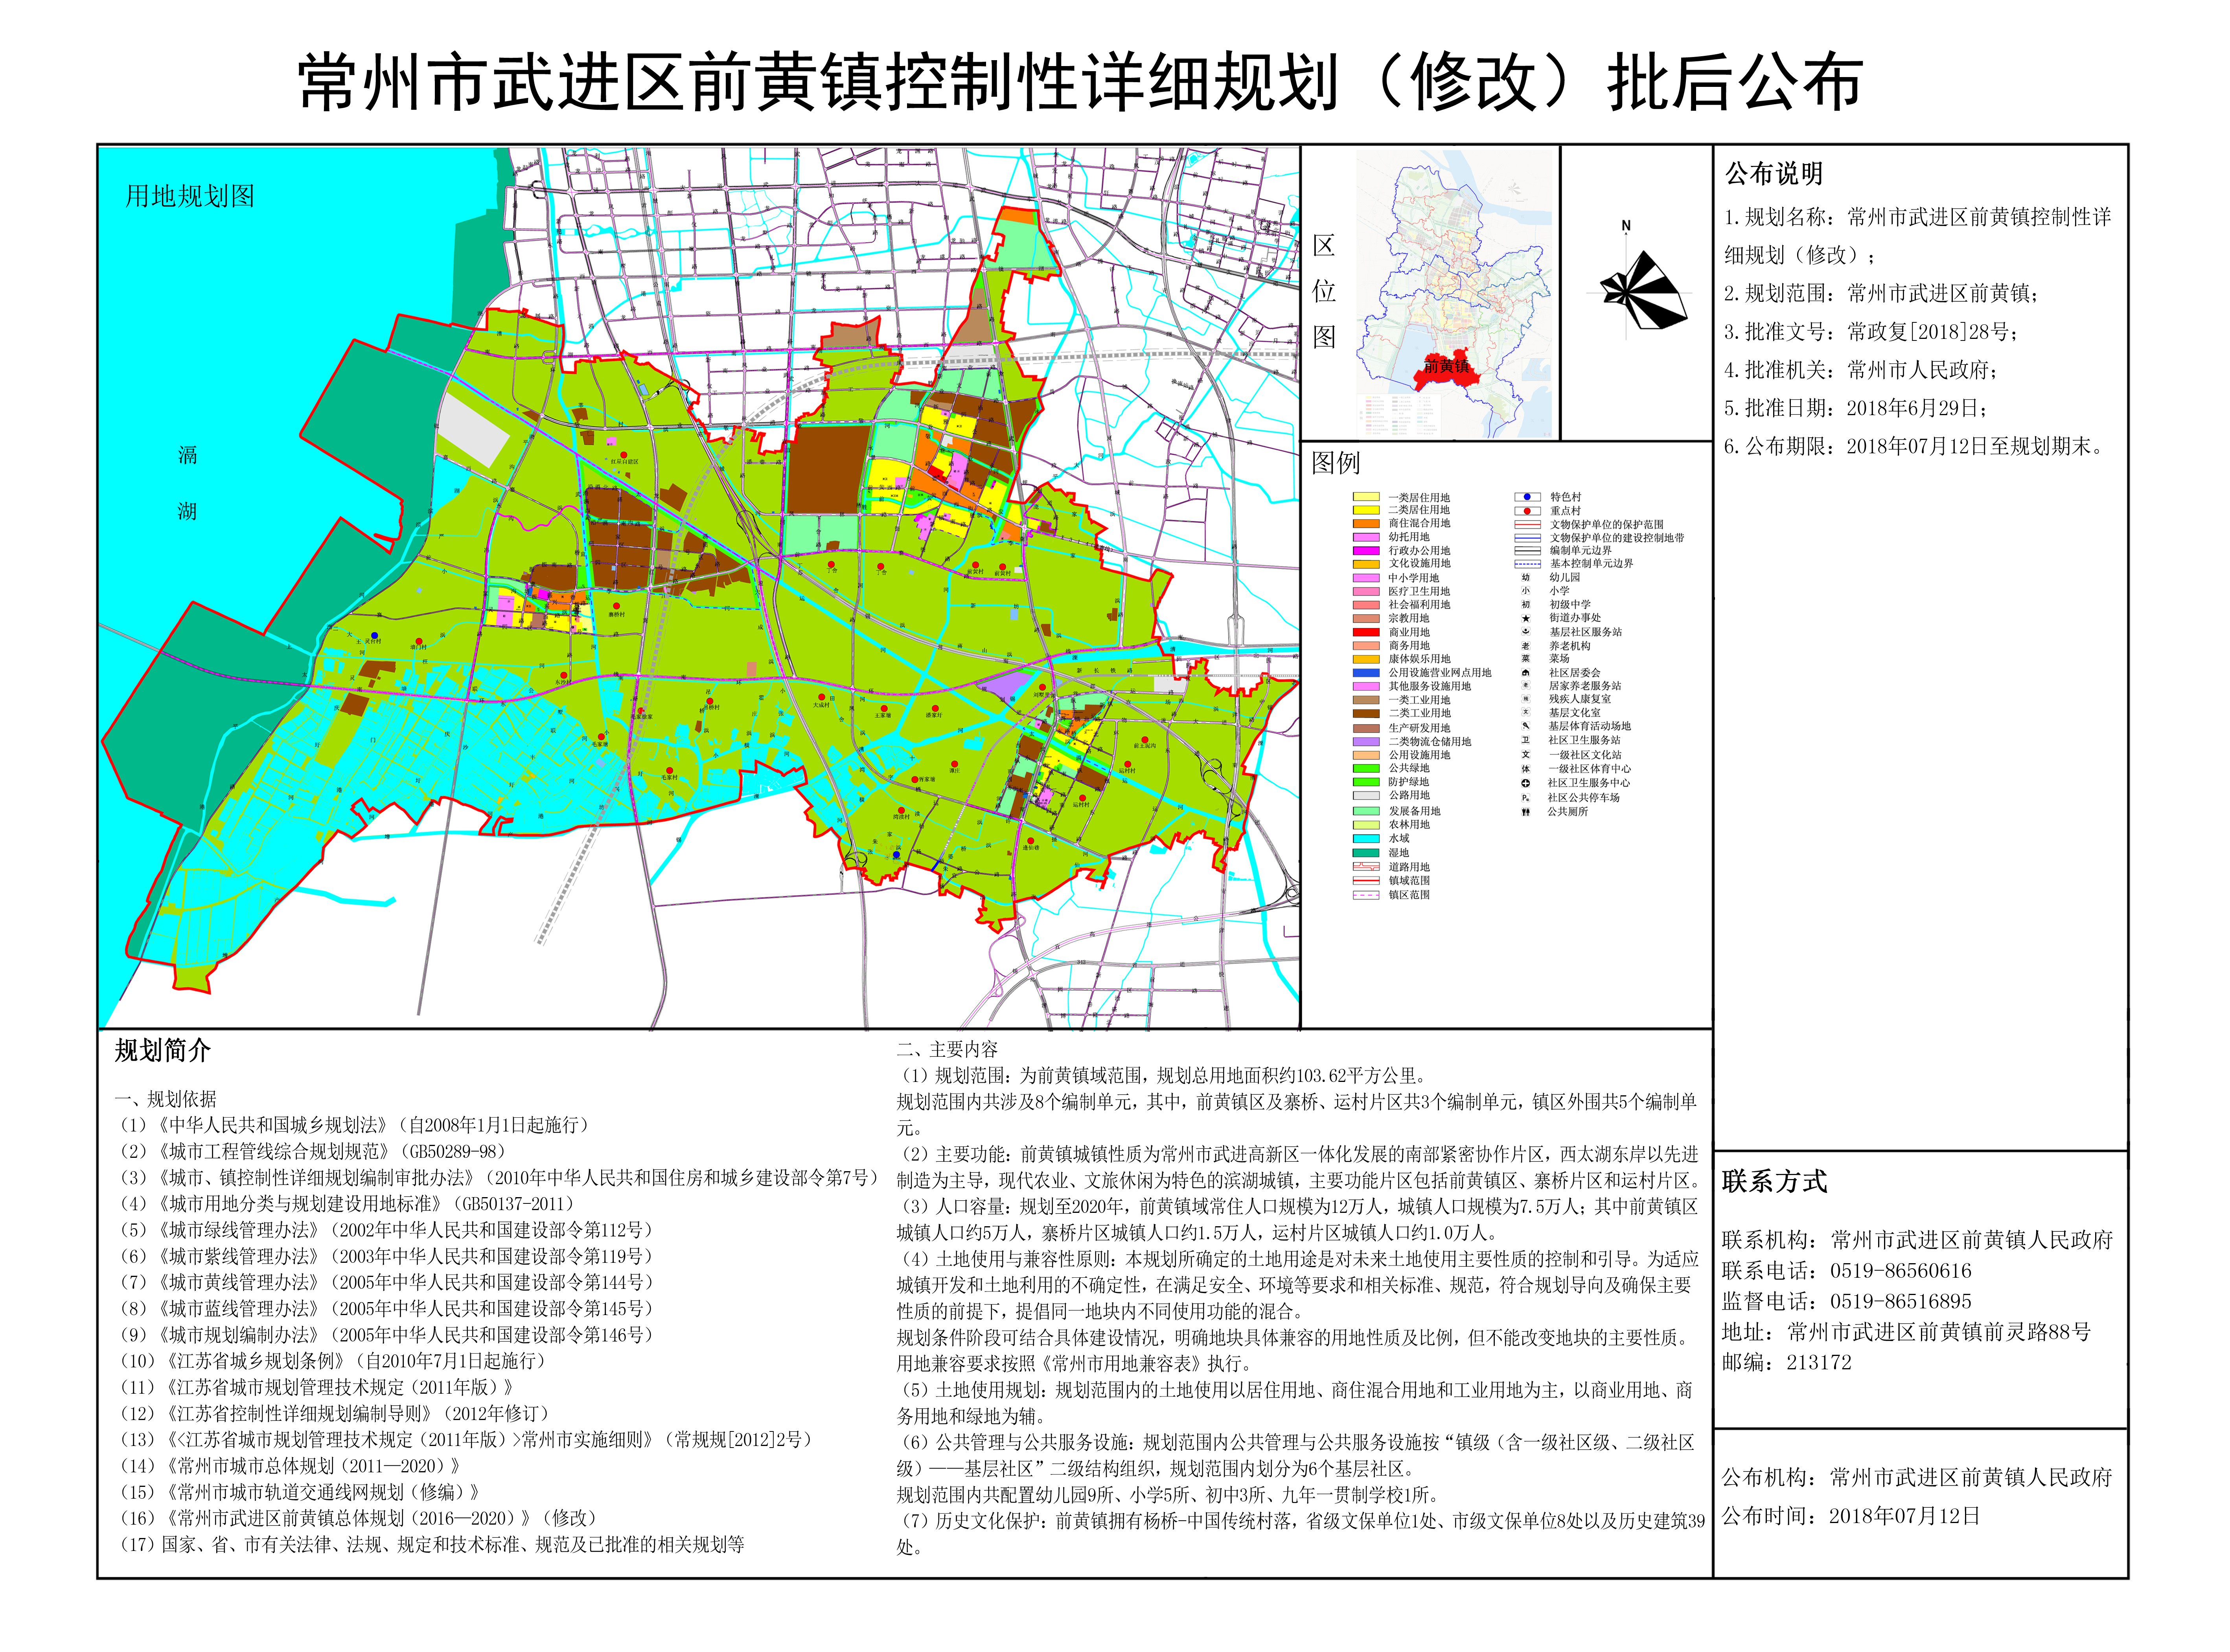Viewport: 2230px width, 1652px height.
Task: Select the 水域 cyan swatch
Action: tap(1366, 839)
